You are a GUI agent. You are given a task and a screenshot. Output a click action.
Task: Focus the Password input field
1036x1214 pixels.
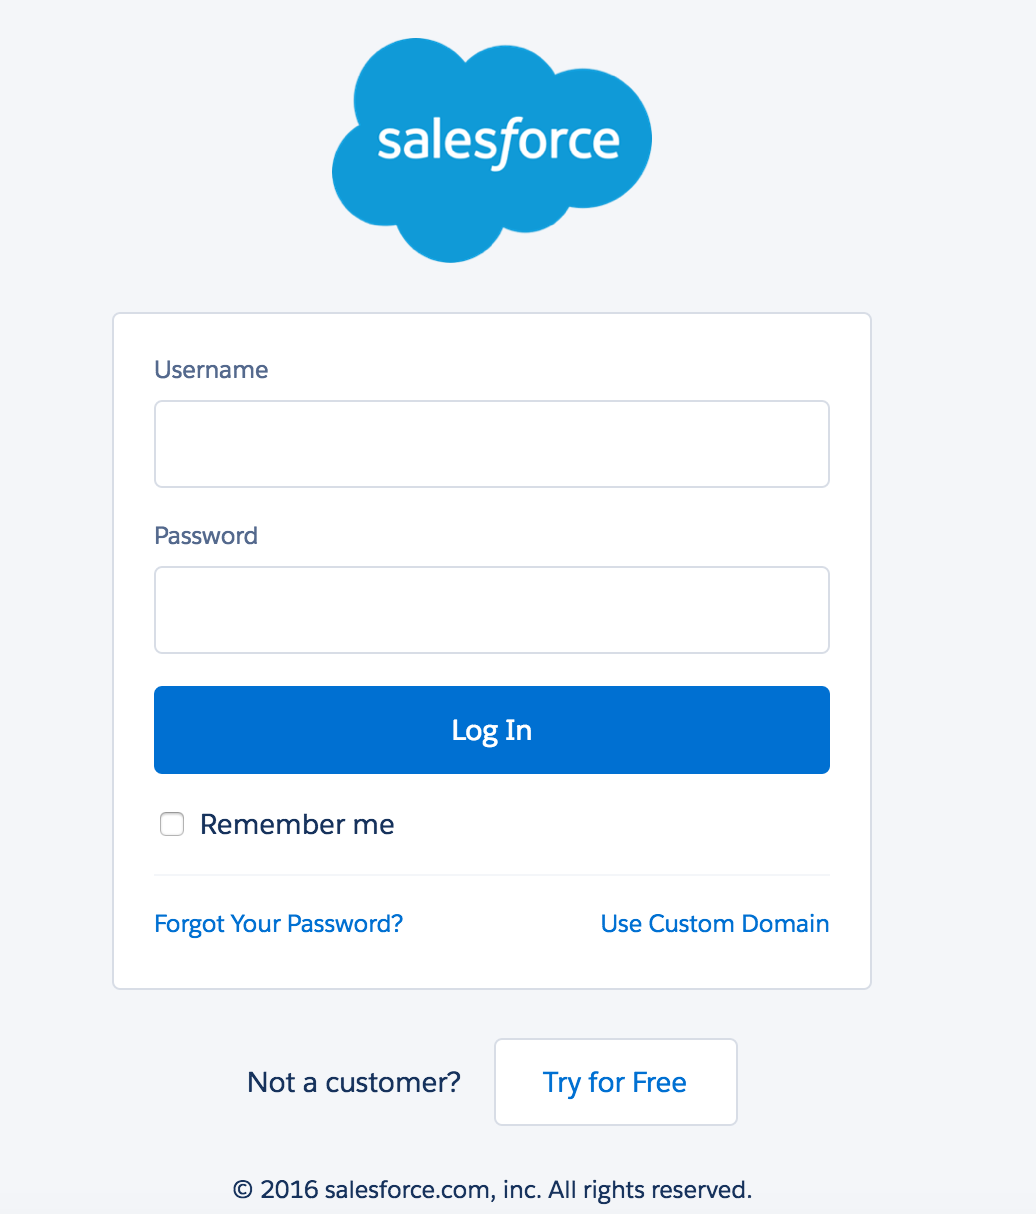pyautogui.click(x=491, y=610)
